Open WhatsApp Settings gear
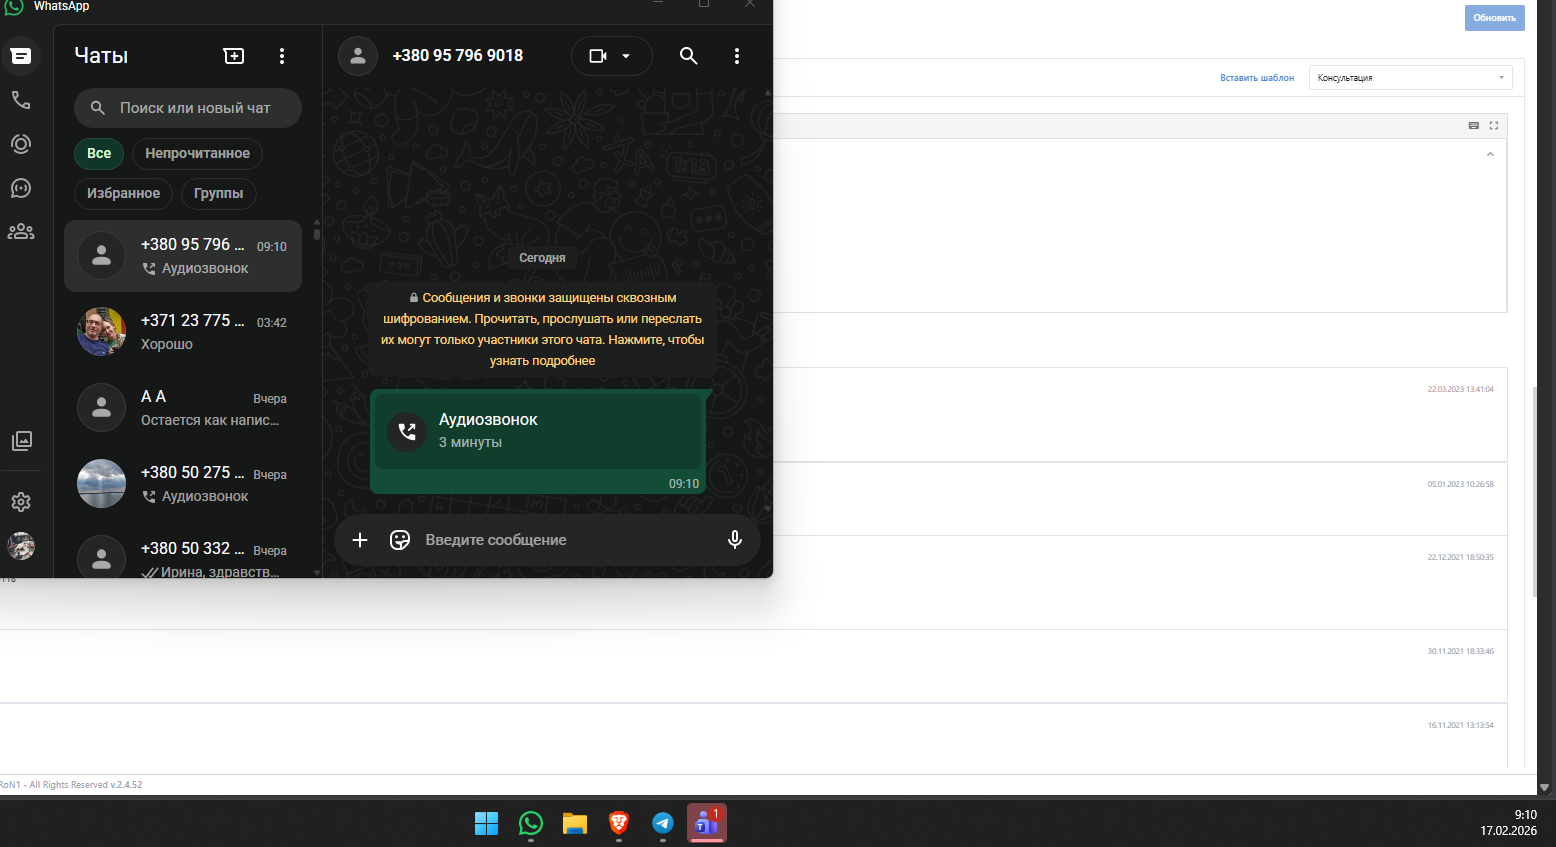Screen dimensions: 1556x847 point(21,502)
